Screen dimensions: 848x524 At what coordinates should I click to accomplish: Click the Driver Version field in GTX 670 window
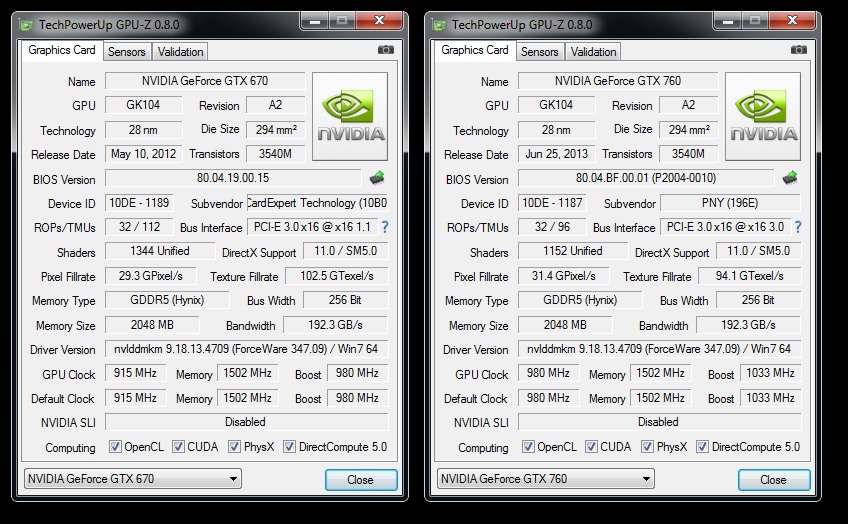point(247,349)
